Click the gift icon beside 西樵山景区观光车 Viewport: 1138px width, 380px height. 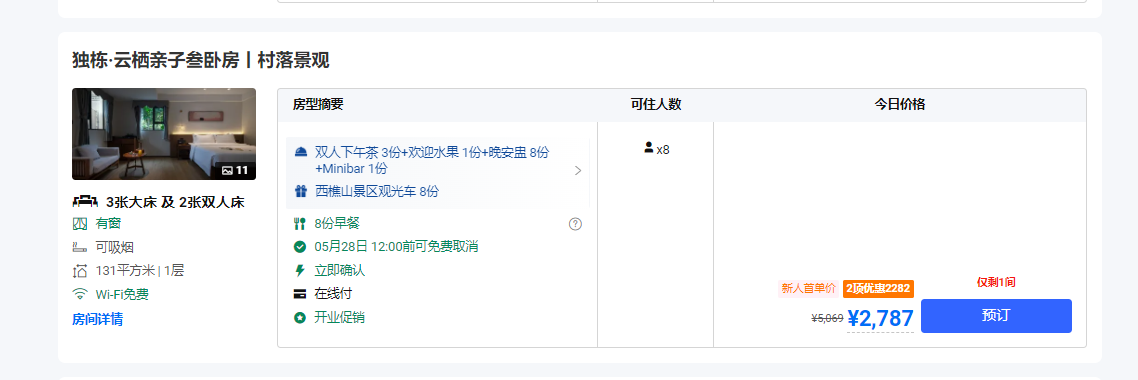300,191
